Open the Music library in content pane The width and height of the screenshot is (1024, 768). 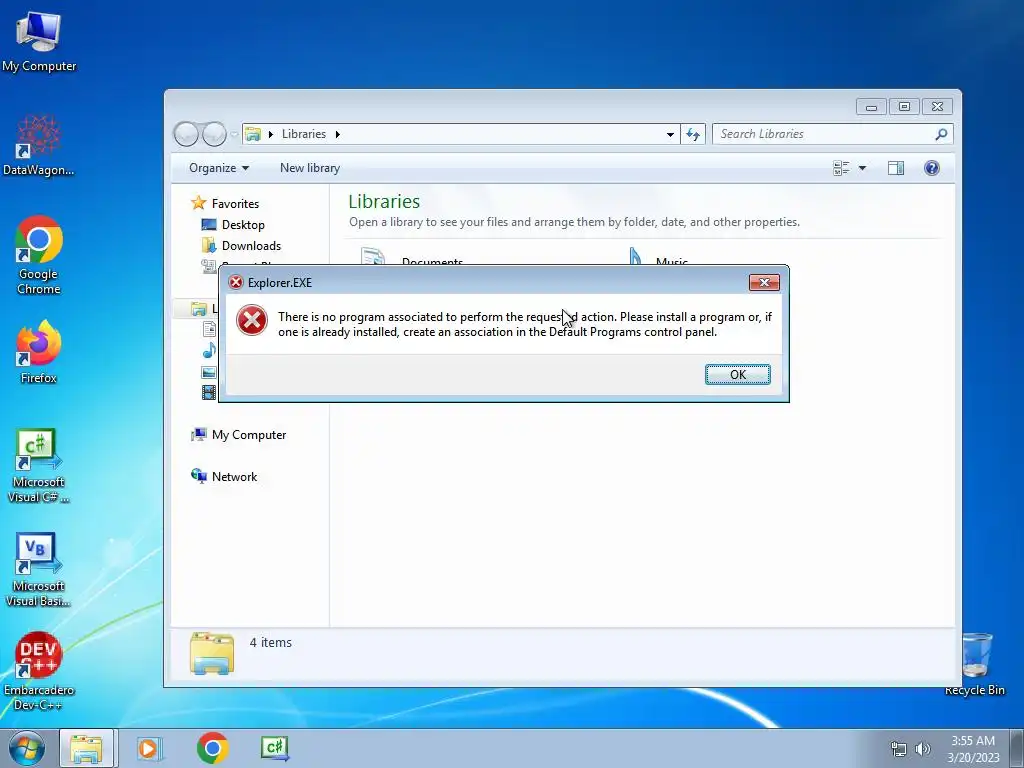click(x=658, y=258)
